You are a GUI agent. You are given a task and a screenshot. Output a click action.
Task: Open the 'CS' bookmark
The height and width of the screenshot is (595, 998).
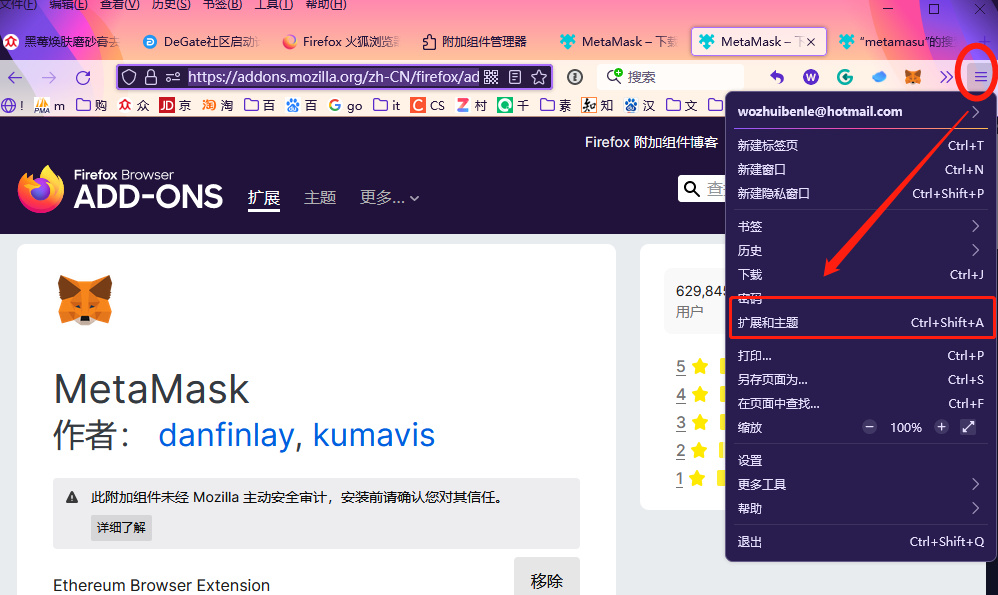point(428,105)
